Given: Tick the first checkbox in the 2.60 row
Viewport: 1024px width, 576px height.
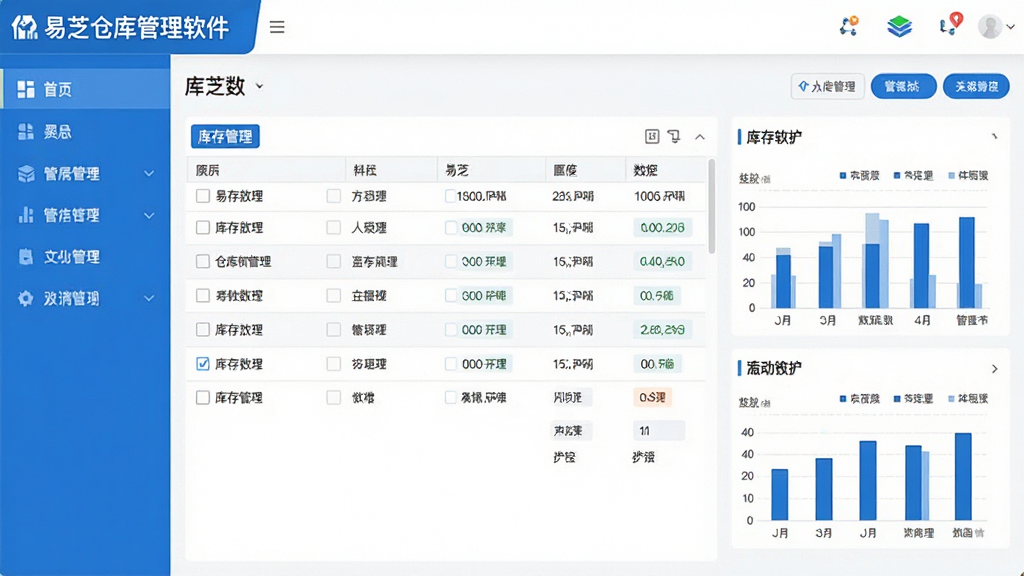Looking at the screenshot, I should (x=202, y=329).
